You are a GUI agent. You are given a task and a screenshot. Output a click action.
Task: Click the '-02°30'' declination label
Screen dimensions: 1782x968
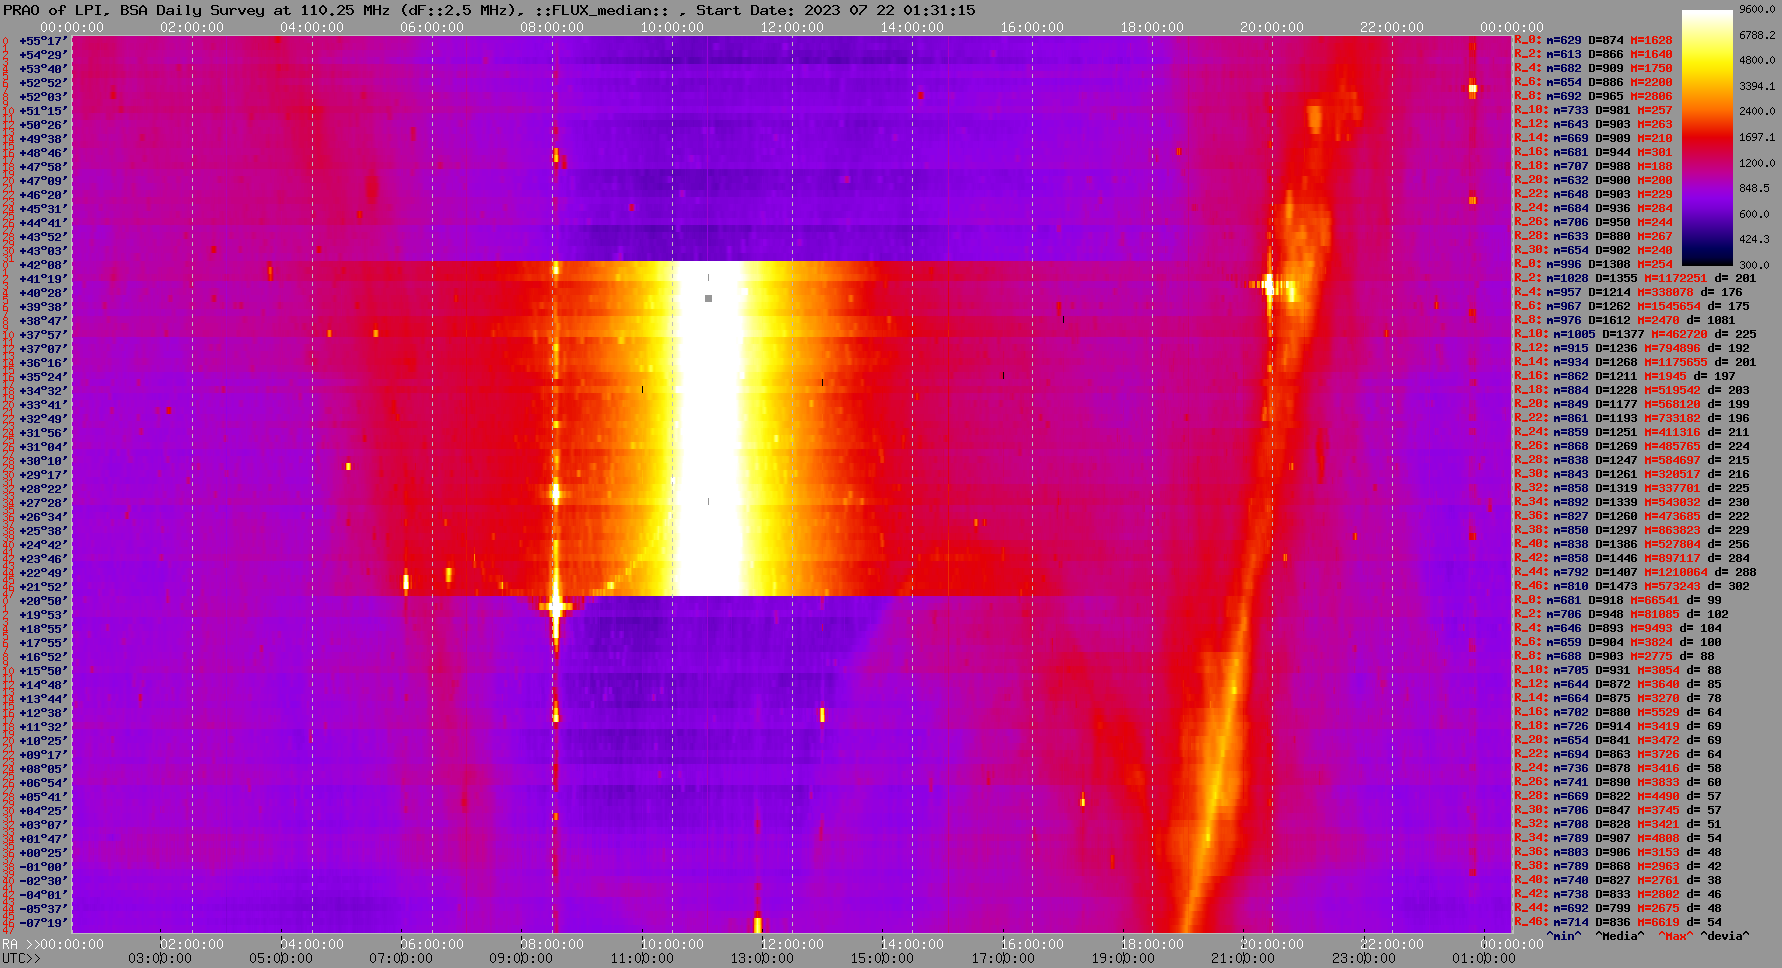tap(43, 881)
